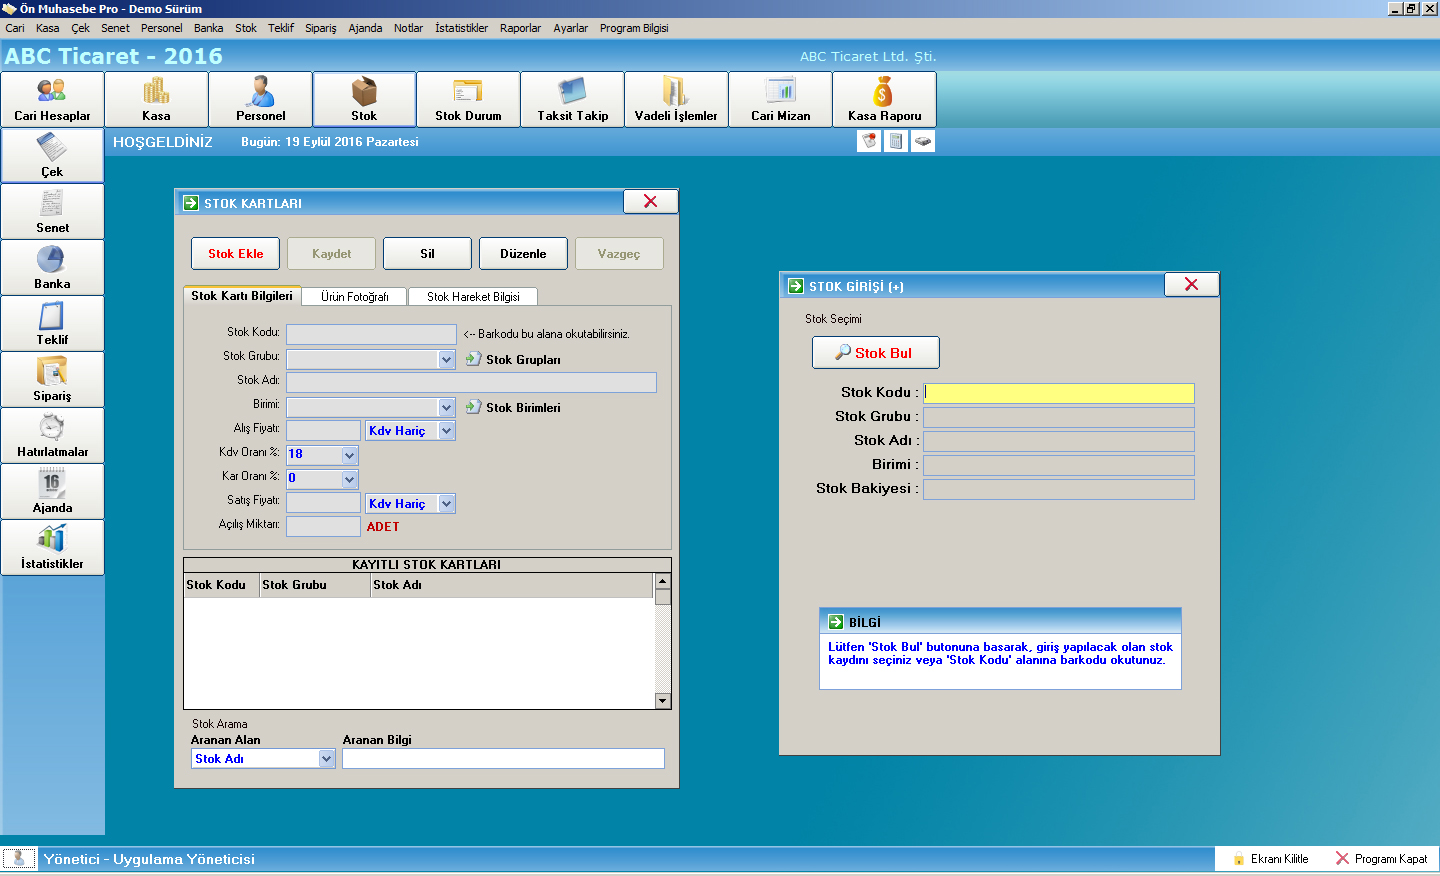Open the İstatistikler menu
1440x876 pixels.
[461, 28]
